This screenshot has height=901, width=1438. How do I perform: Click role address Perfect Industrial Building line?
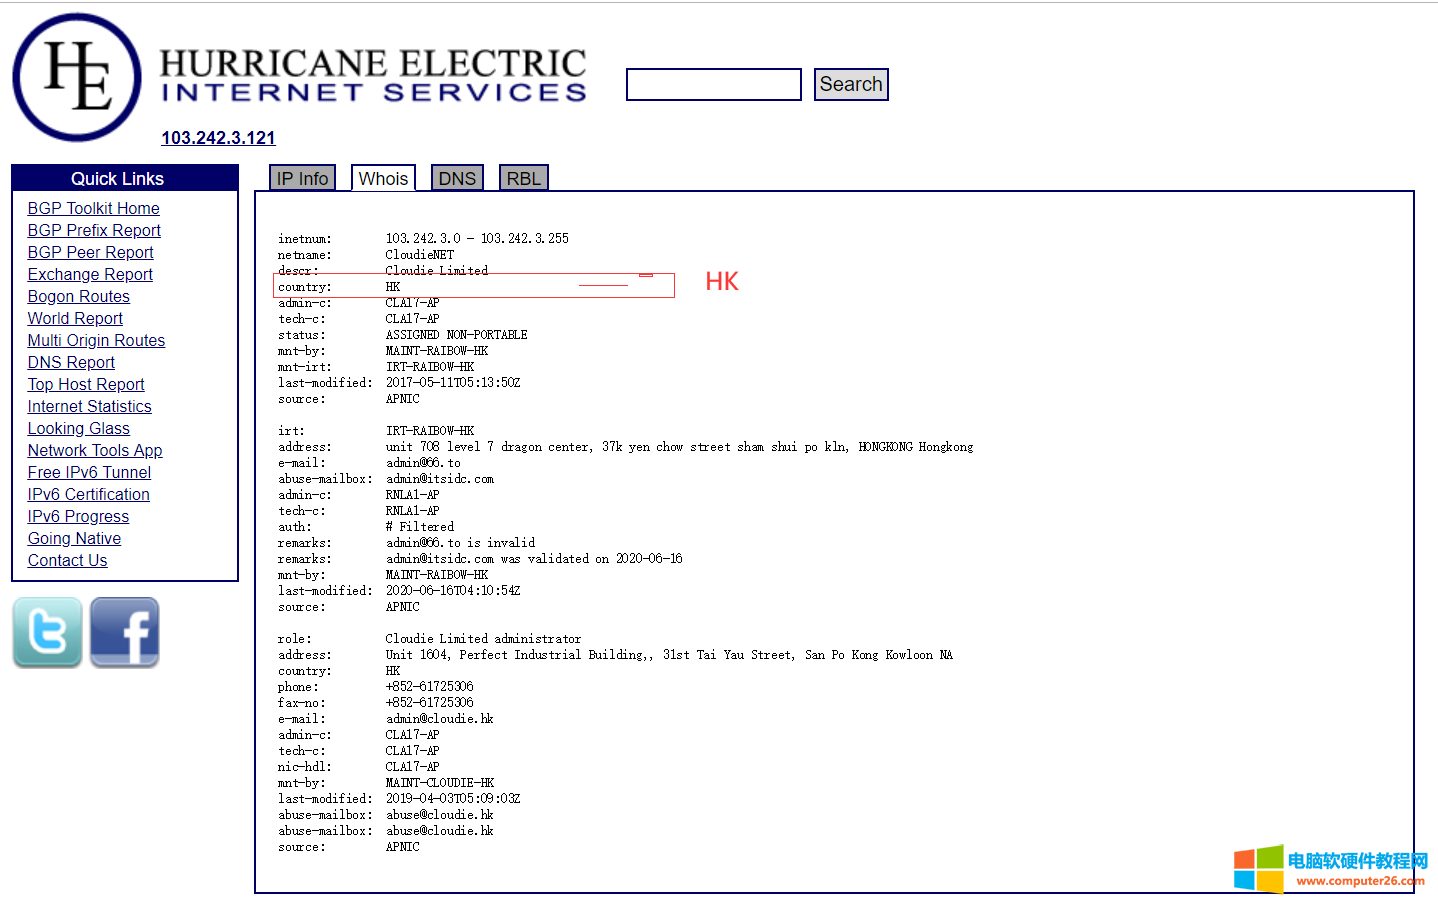[x=669, y=655]
